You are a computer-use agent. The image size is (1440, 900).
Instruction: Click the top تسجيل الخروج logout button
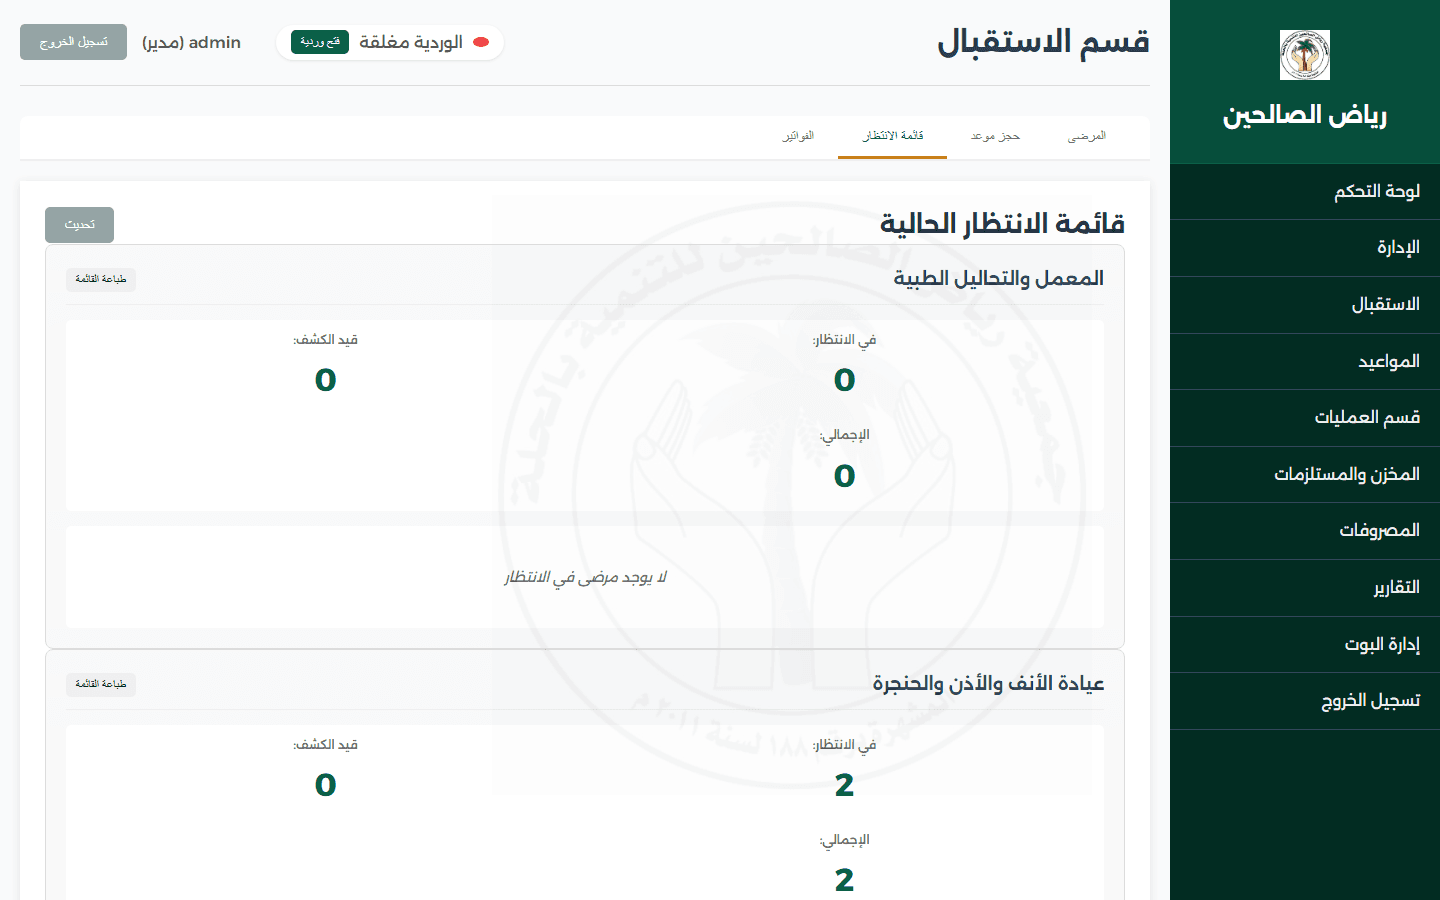[73, 42]
